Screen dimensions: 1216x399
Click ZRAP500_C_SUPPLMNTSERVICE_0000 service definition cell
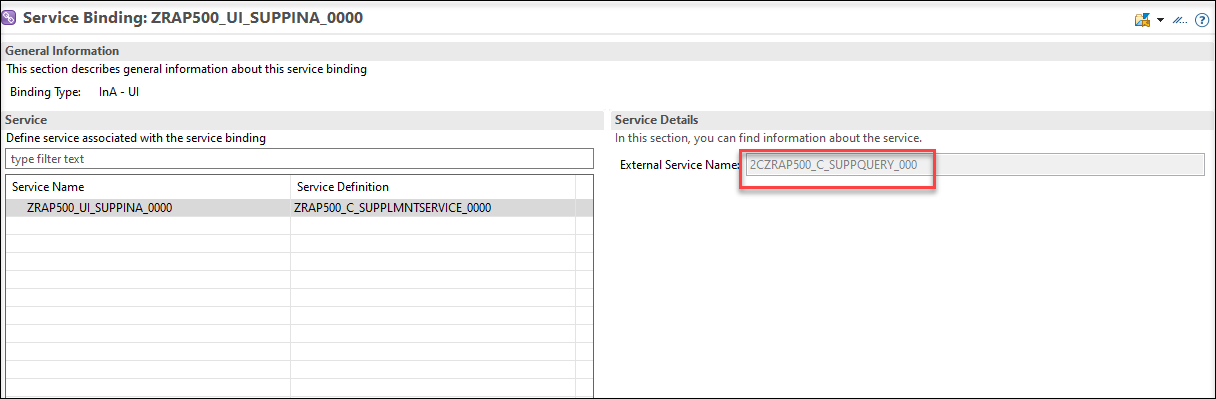tap(393, 208)
